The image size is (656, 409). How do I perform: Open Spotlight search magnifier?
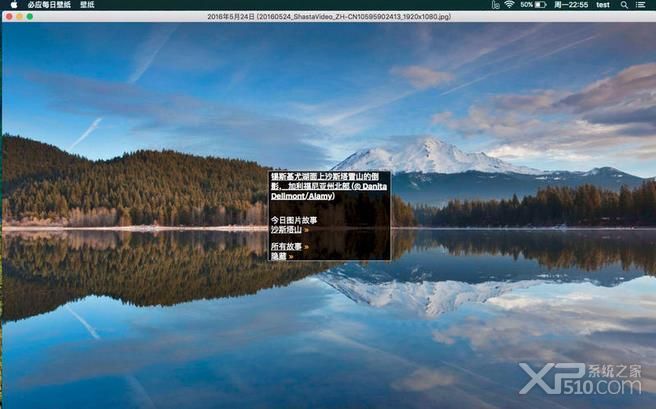624,5
